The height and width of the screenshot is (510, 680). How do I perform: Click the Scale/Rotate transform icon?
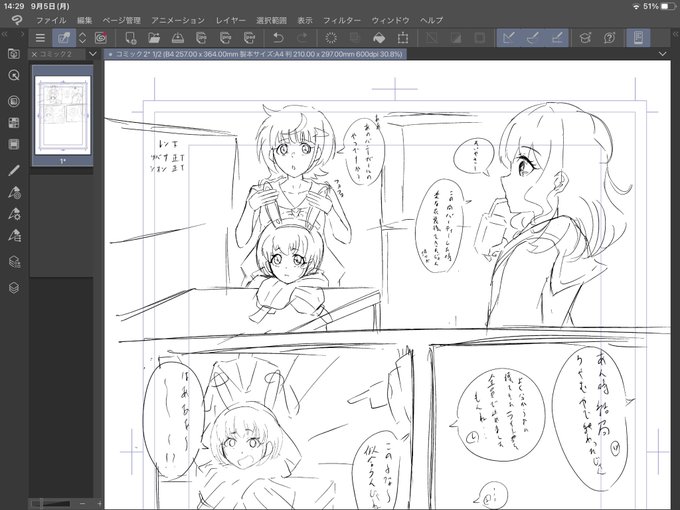[x=403, y=38]
